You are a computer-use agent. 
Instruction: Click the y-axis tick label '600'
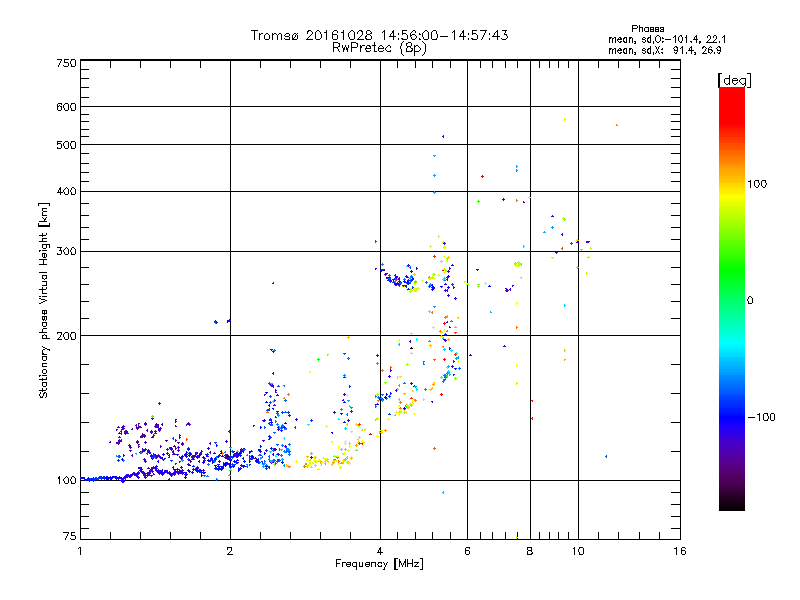pos(66,107)
